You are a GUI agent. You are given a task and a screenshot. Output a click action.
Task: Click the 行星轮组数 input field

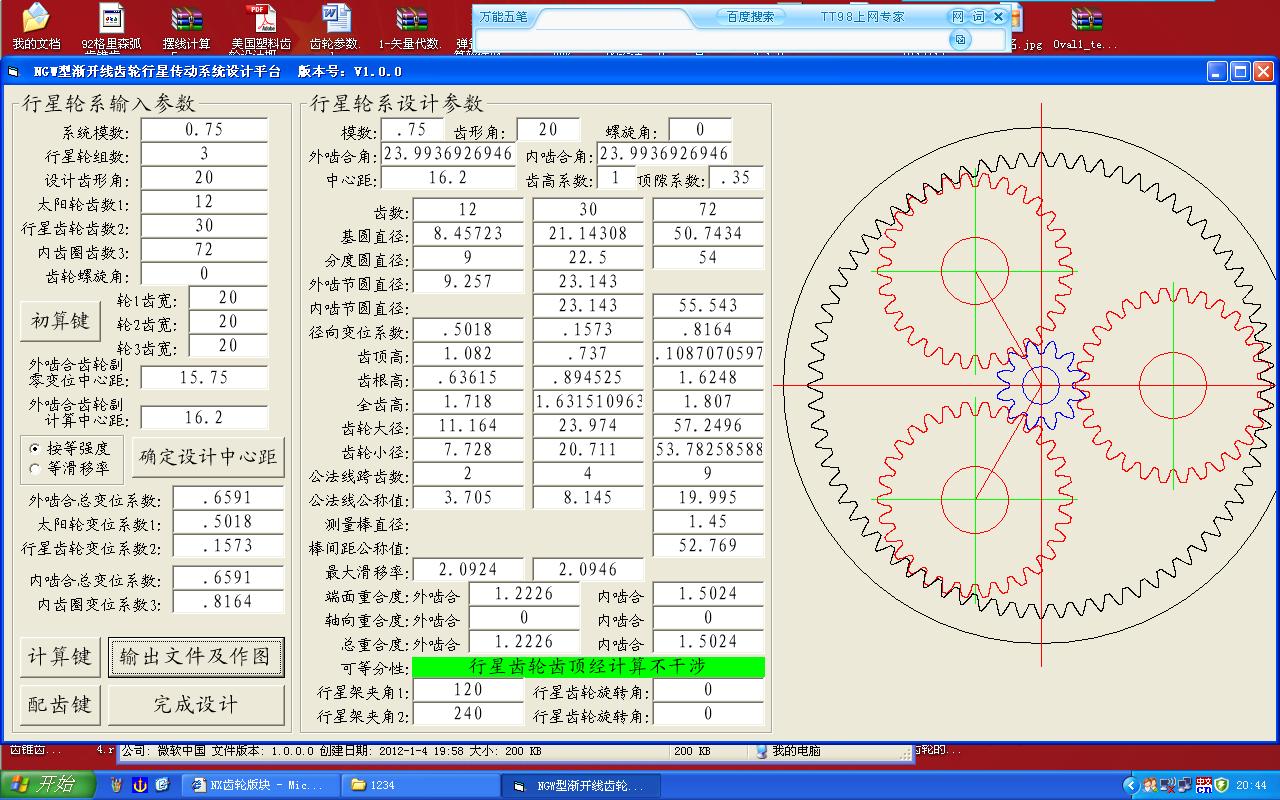click(204, 154)
